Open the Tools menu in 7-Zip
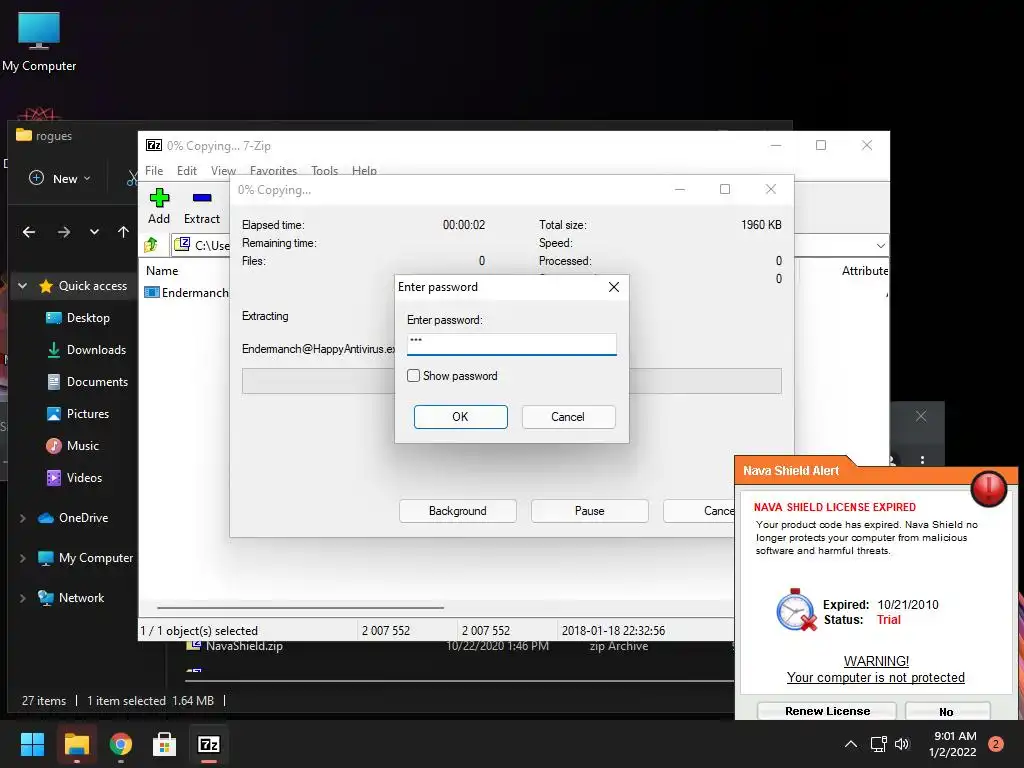 pyautogui.click(x=325, y=170)
